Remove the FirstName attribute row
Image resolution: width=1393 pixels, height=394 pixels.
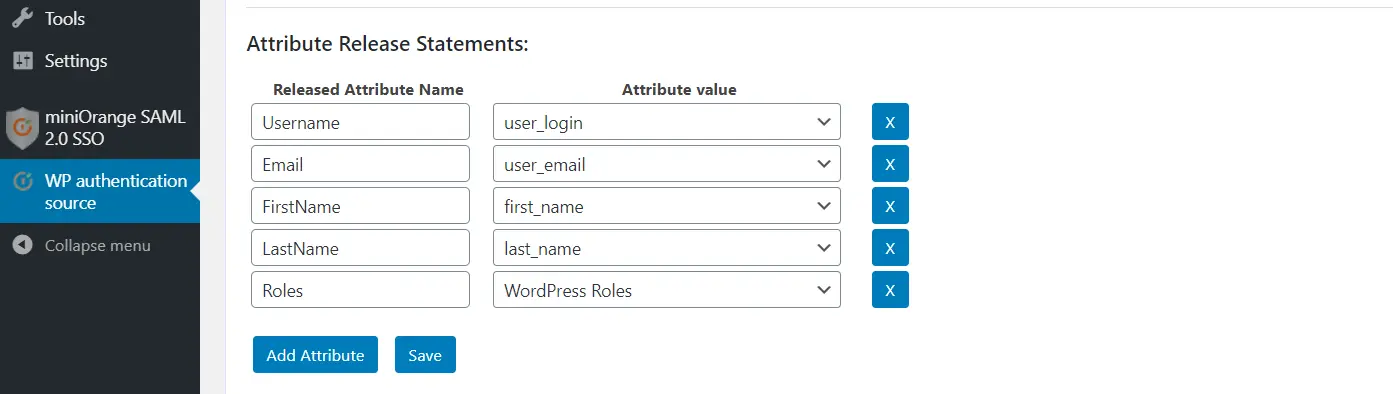pos(890,206)
